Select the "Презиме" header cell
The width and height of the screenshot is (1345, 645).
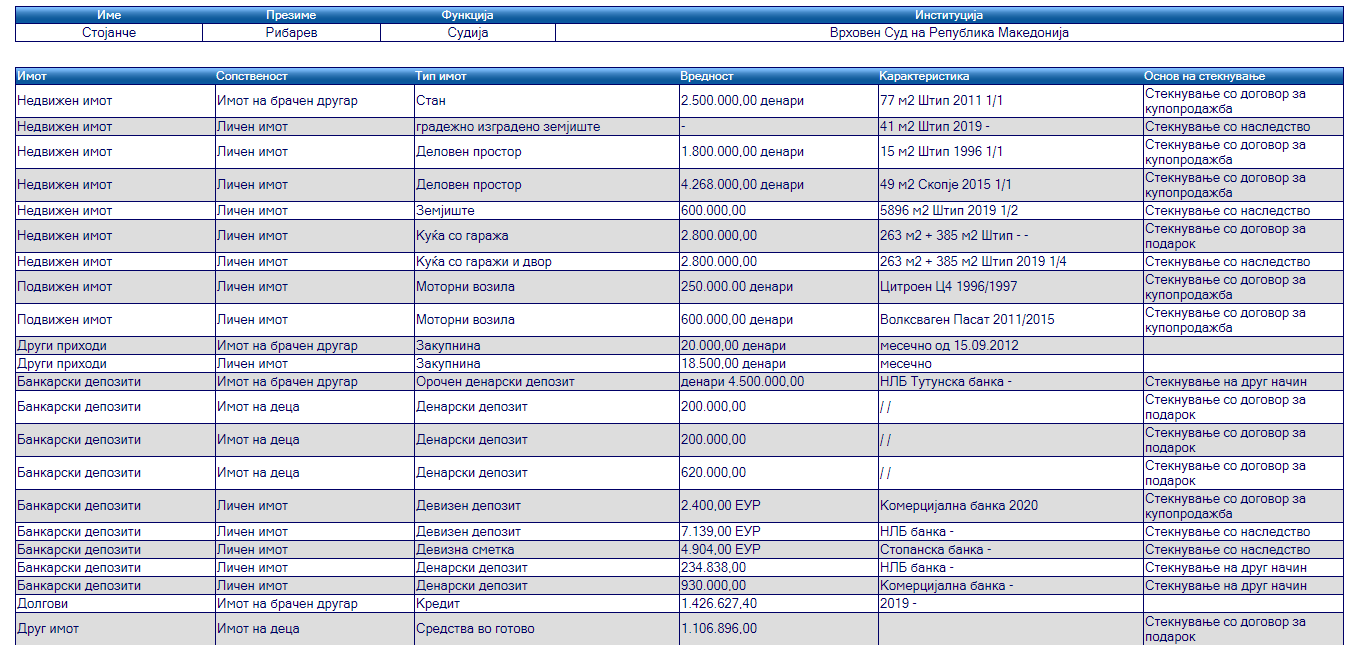coord(291,15)
